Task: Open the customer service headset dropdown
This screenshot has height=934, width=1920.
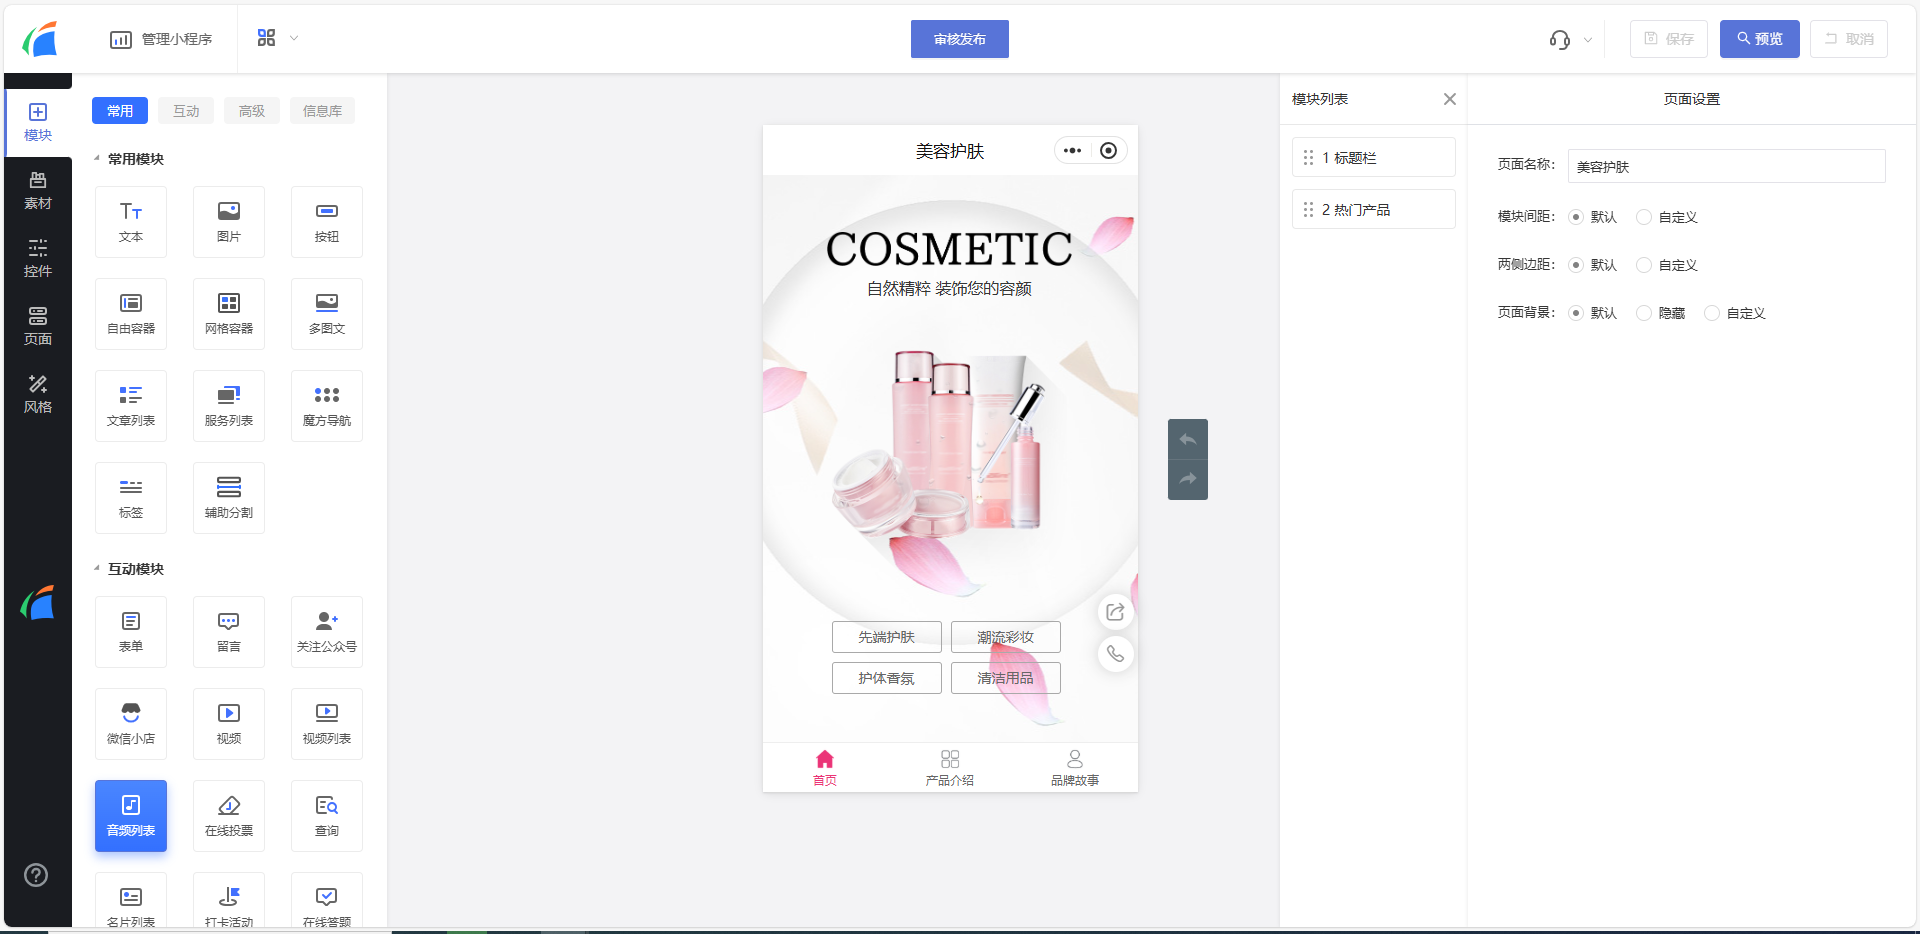Action: pyautogui.click(x=1570, y=40)
